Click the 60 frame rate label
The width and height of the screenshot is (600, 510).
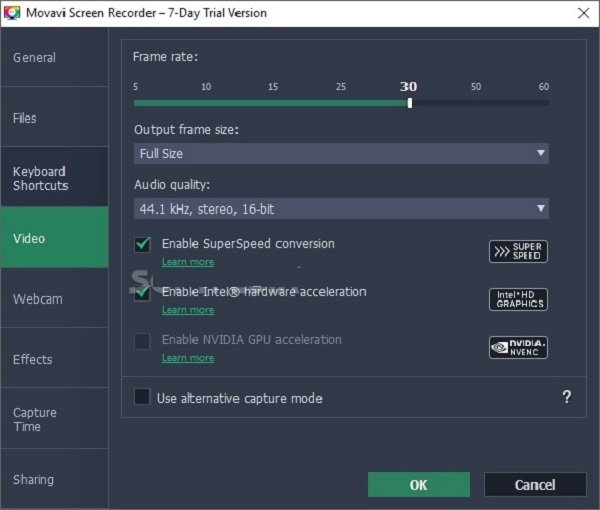click(544, 86)
